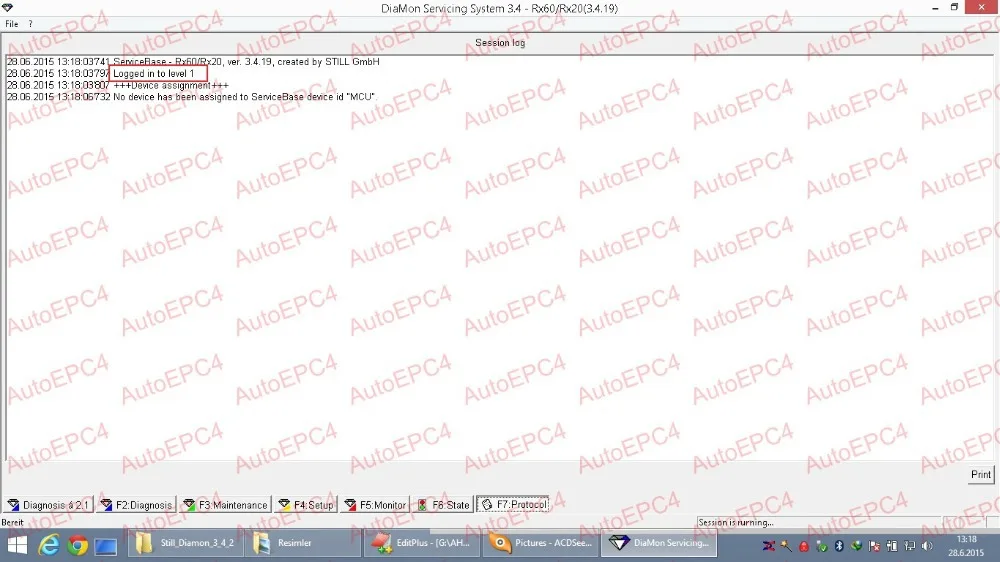Click the DiaMon diamond icon in title bar
The height and width of the screenshot is (562, 1000).
pos(8,8)
